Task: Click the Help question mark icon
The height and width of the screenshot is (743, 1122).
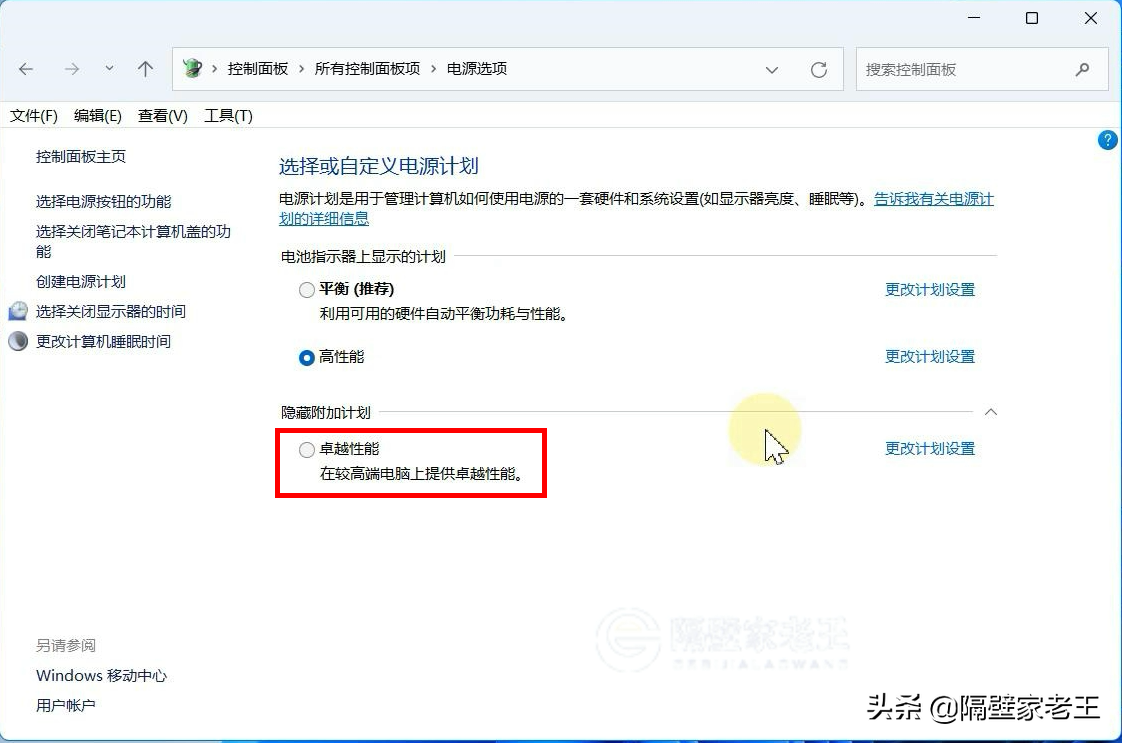Action: tap(1107, 140)
